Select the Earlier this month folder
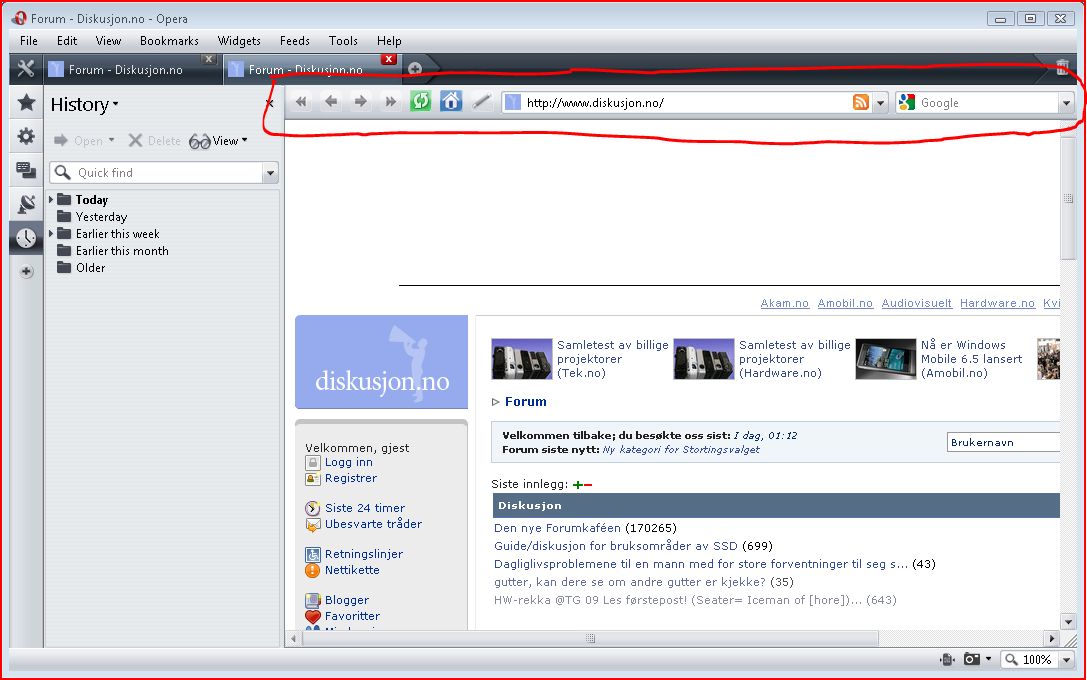The height and width of the screenshot is (680, 1087). point(122,251)
